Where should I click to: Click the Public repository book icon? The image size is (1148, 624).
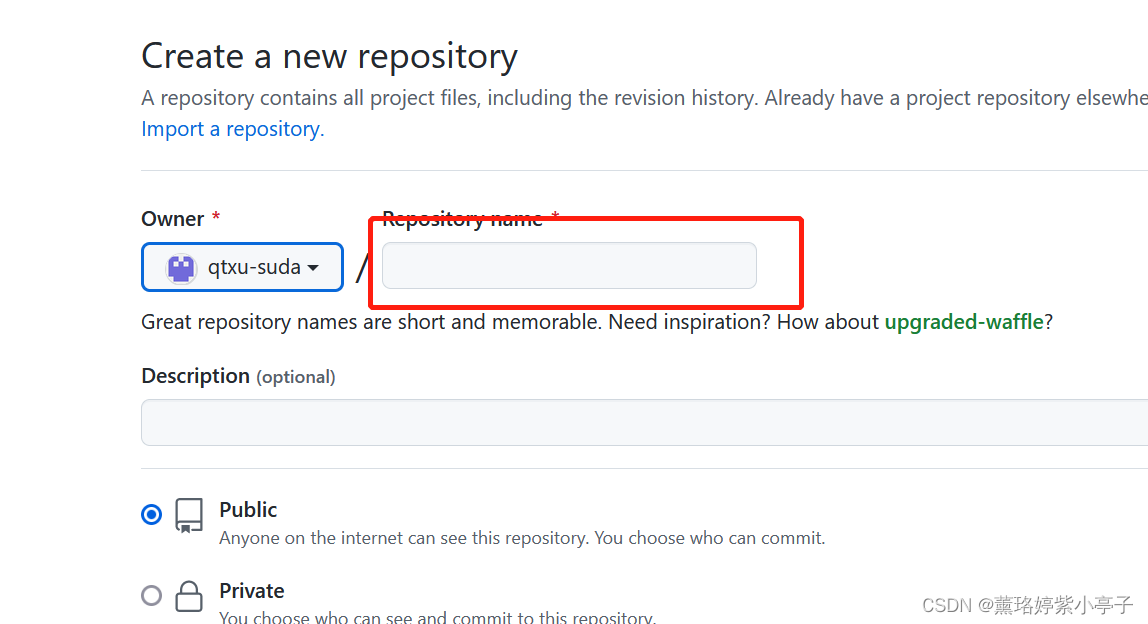point(189,515)
